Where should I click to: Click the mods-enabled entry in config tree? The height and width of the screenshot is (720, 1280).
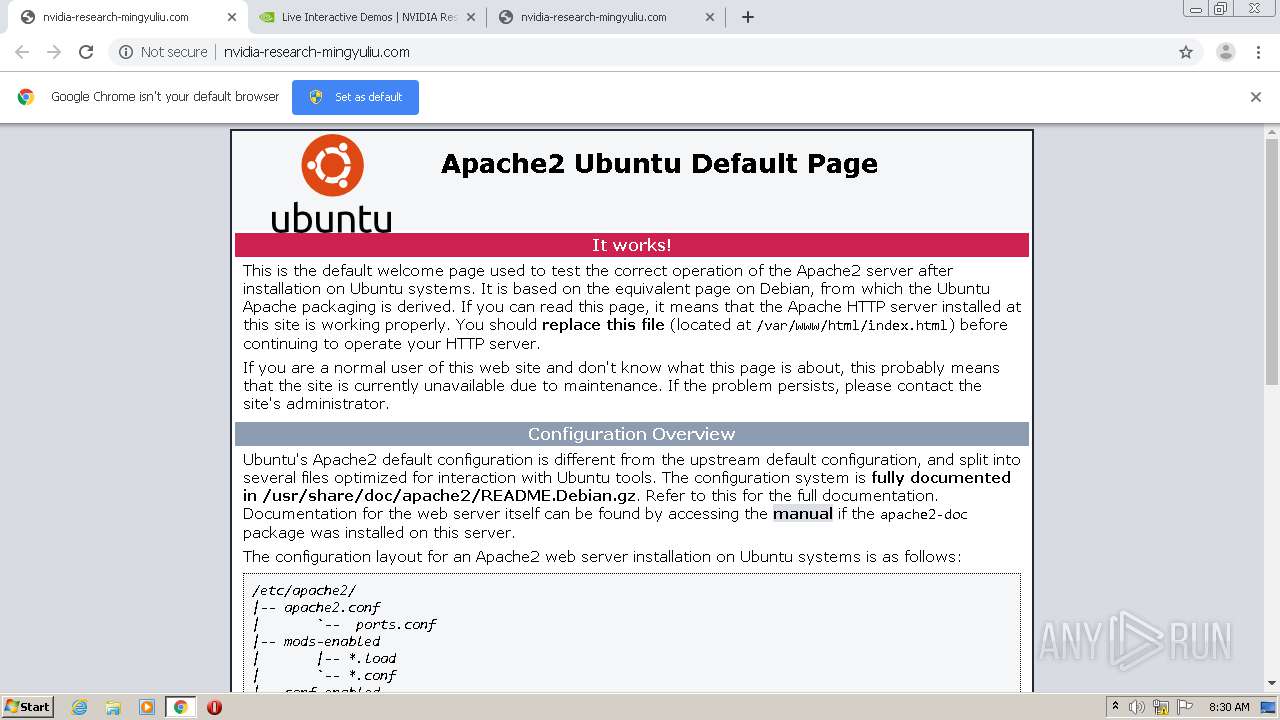[332, 642]
